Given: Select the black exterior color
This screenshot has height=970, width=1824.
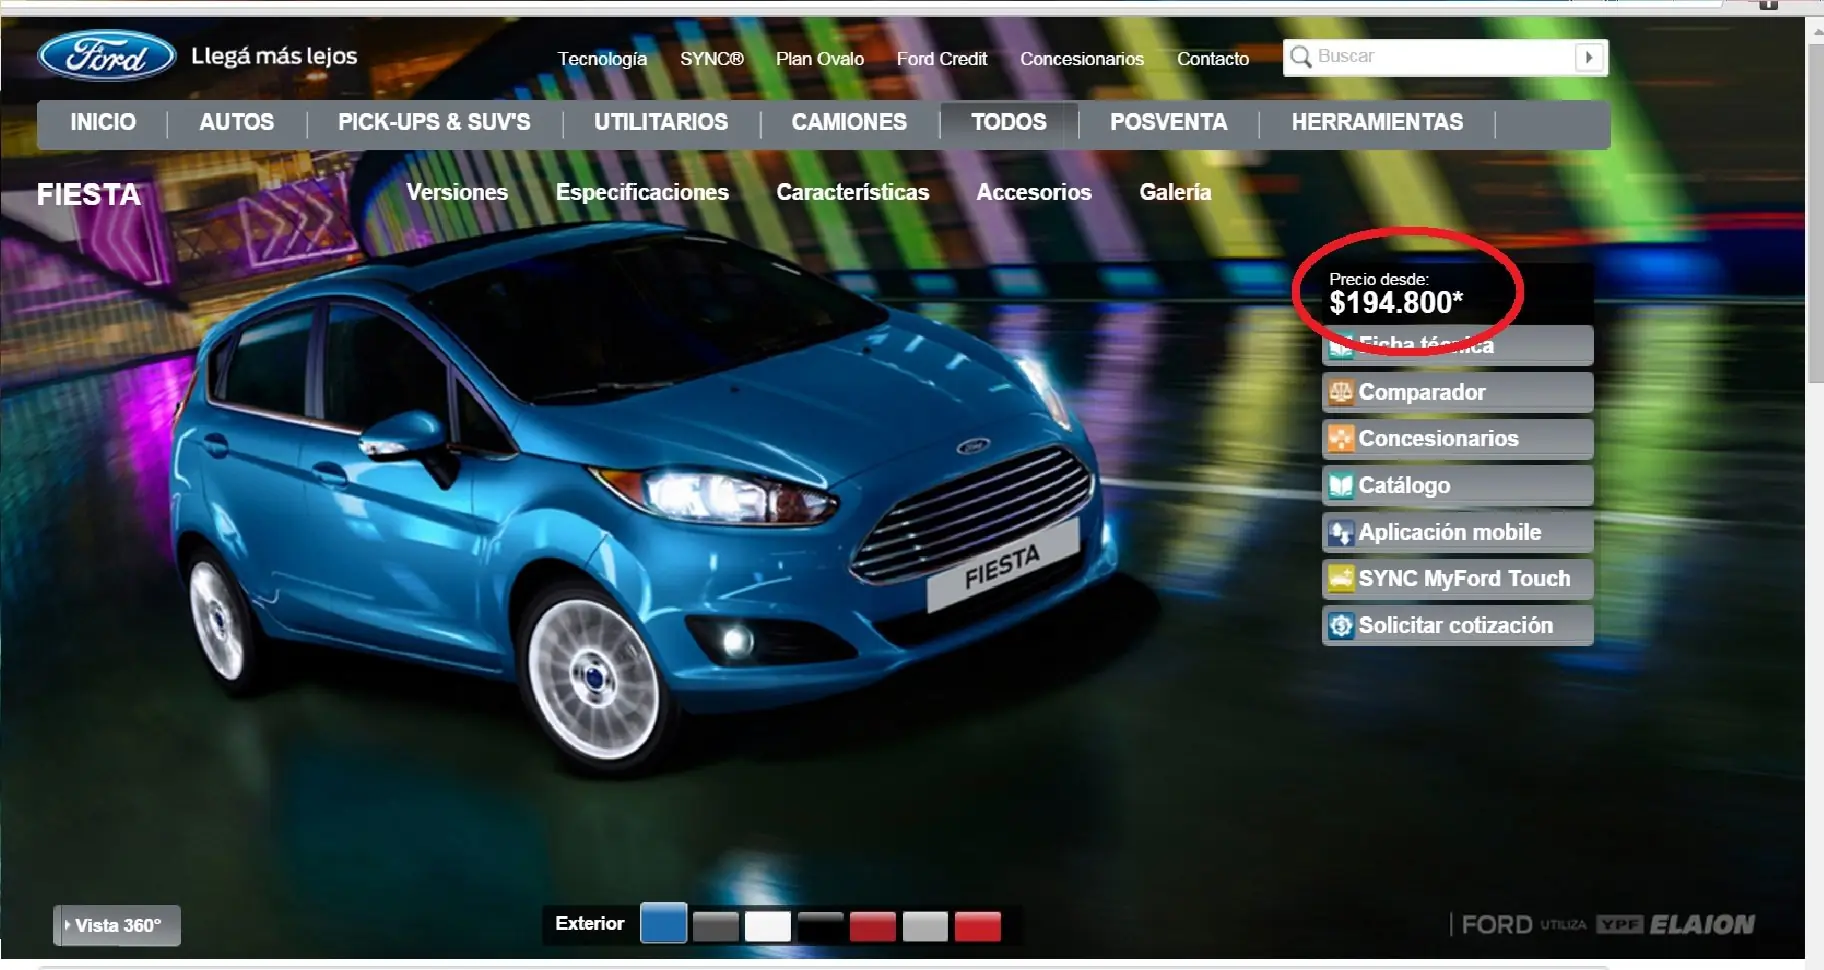Looking at the screenshot, I should coord(821,926).
